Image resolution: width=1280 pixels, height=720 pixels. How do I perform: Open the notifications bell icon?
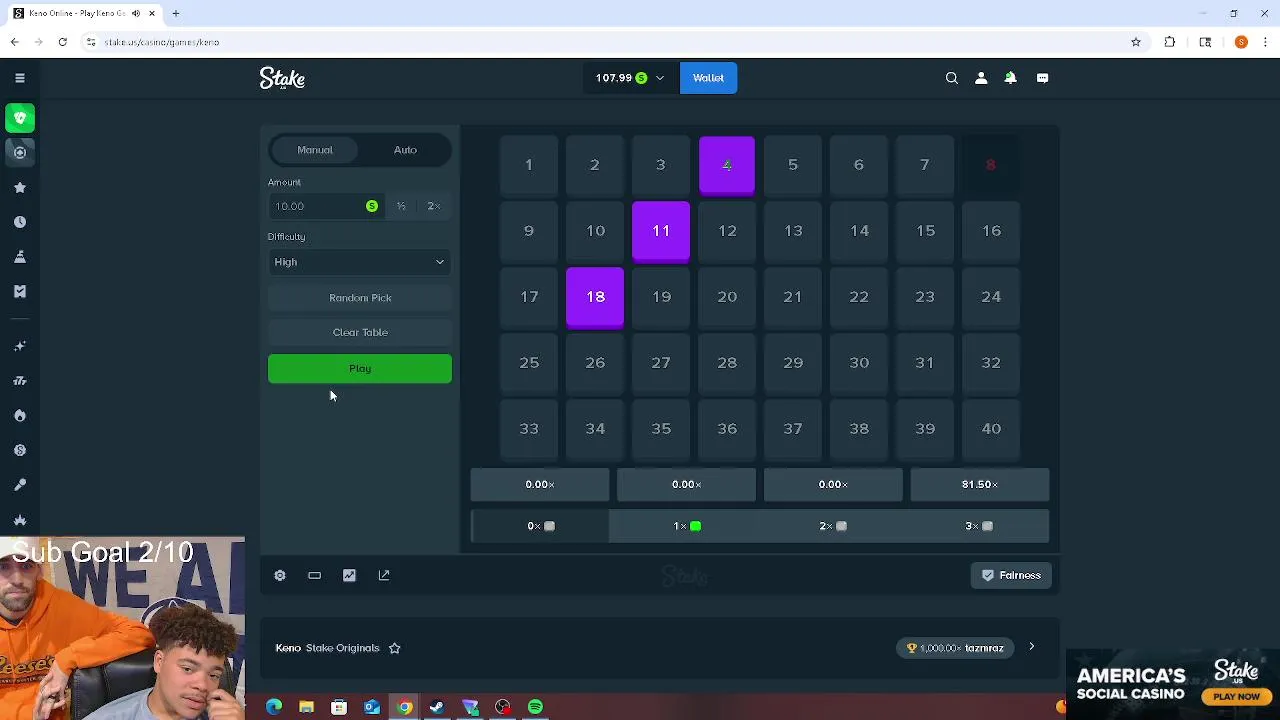(1010, 78)
